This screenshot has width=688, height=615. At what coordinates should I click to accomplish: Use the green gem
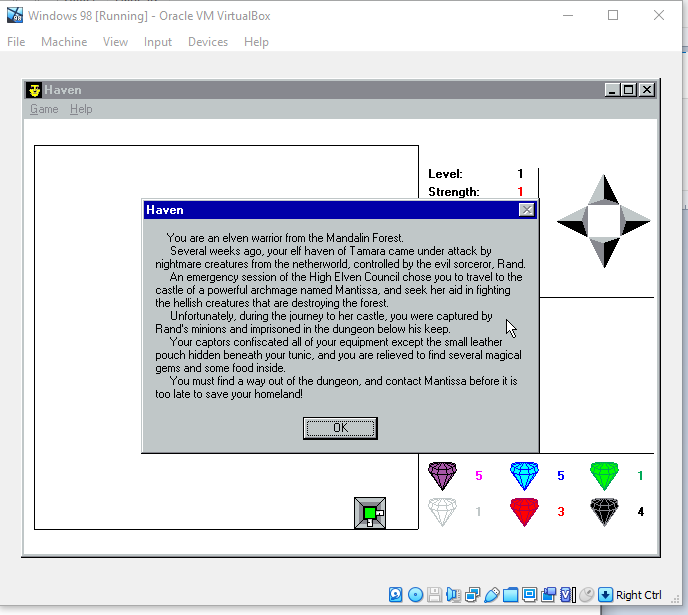pyautogui.click(x=605, y=476)
